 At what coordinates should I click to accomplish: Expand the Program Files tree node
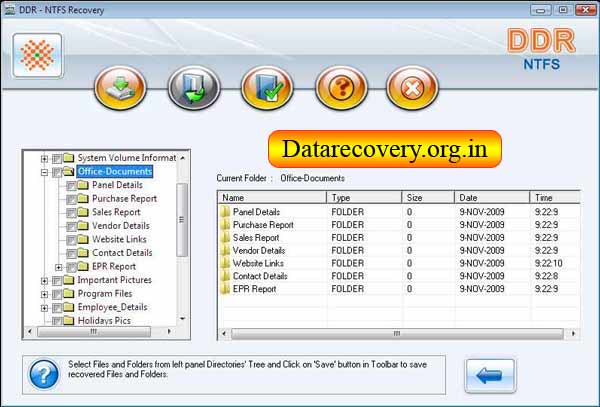click(44, 295)
